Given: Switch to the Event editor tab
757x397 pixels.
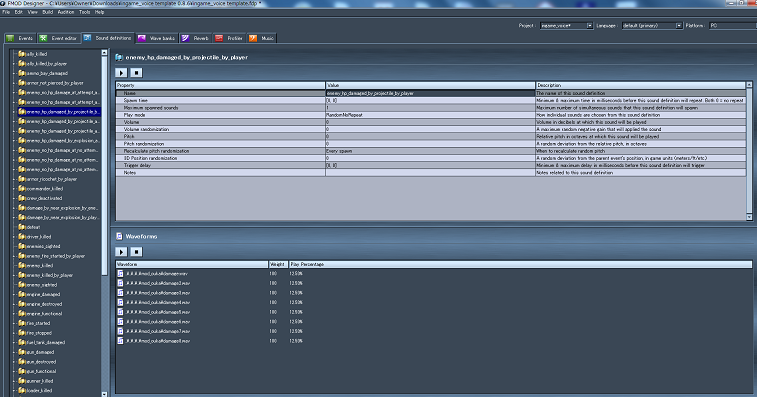Looking at the screenshot, I should (58, 38).
